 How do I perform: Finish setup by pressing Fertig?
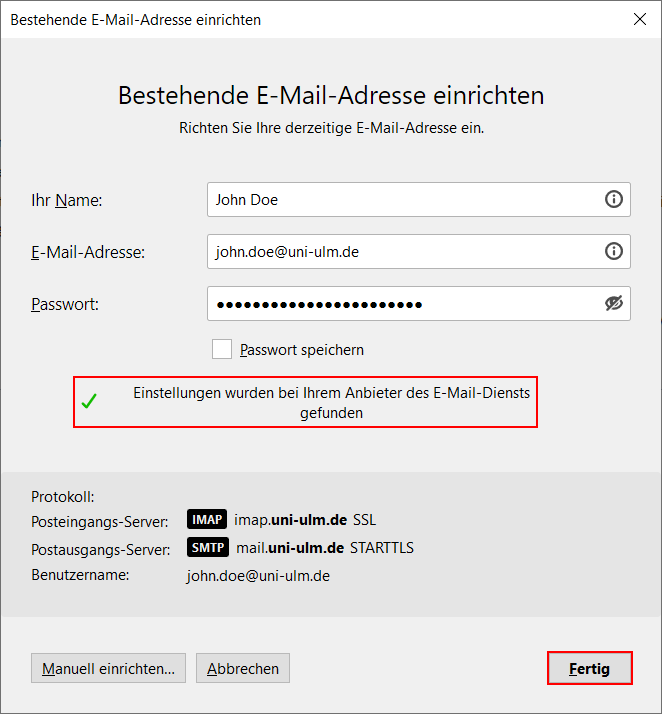pos(590,668)
